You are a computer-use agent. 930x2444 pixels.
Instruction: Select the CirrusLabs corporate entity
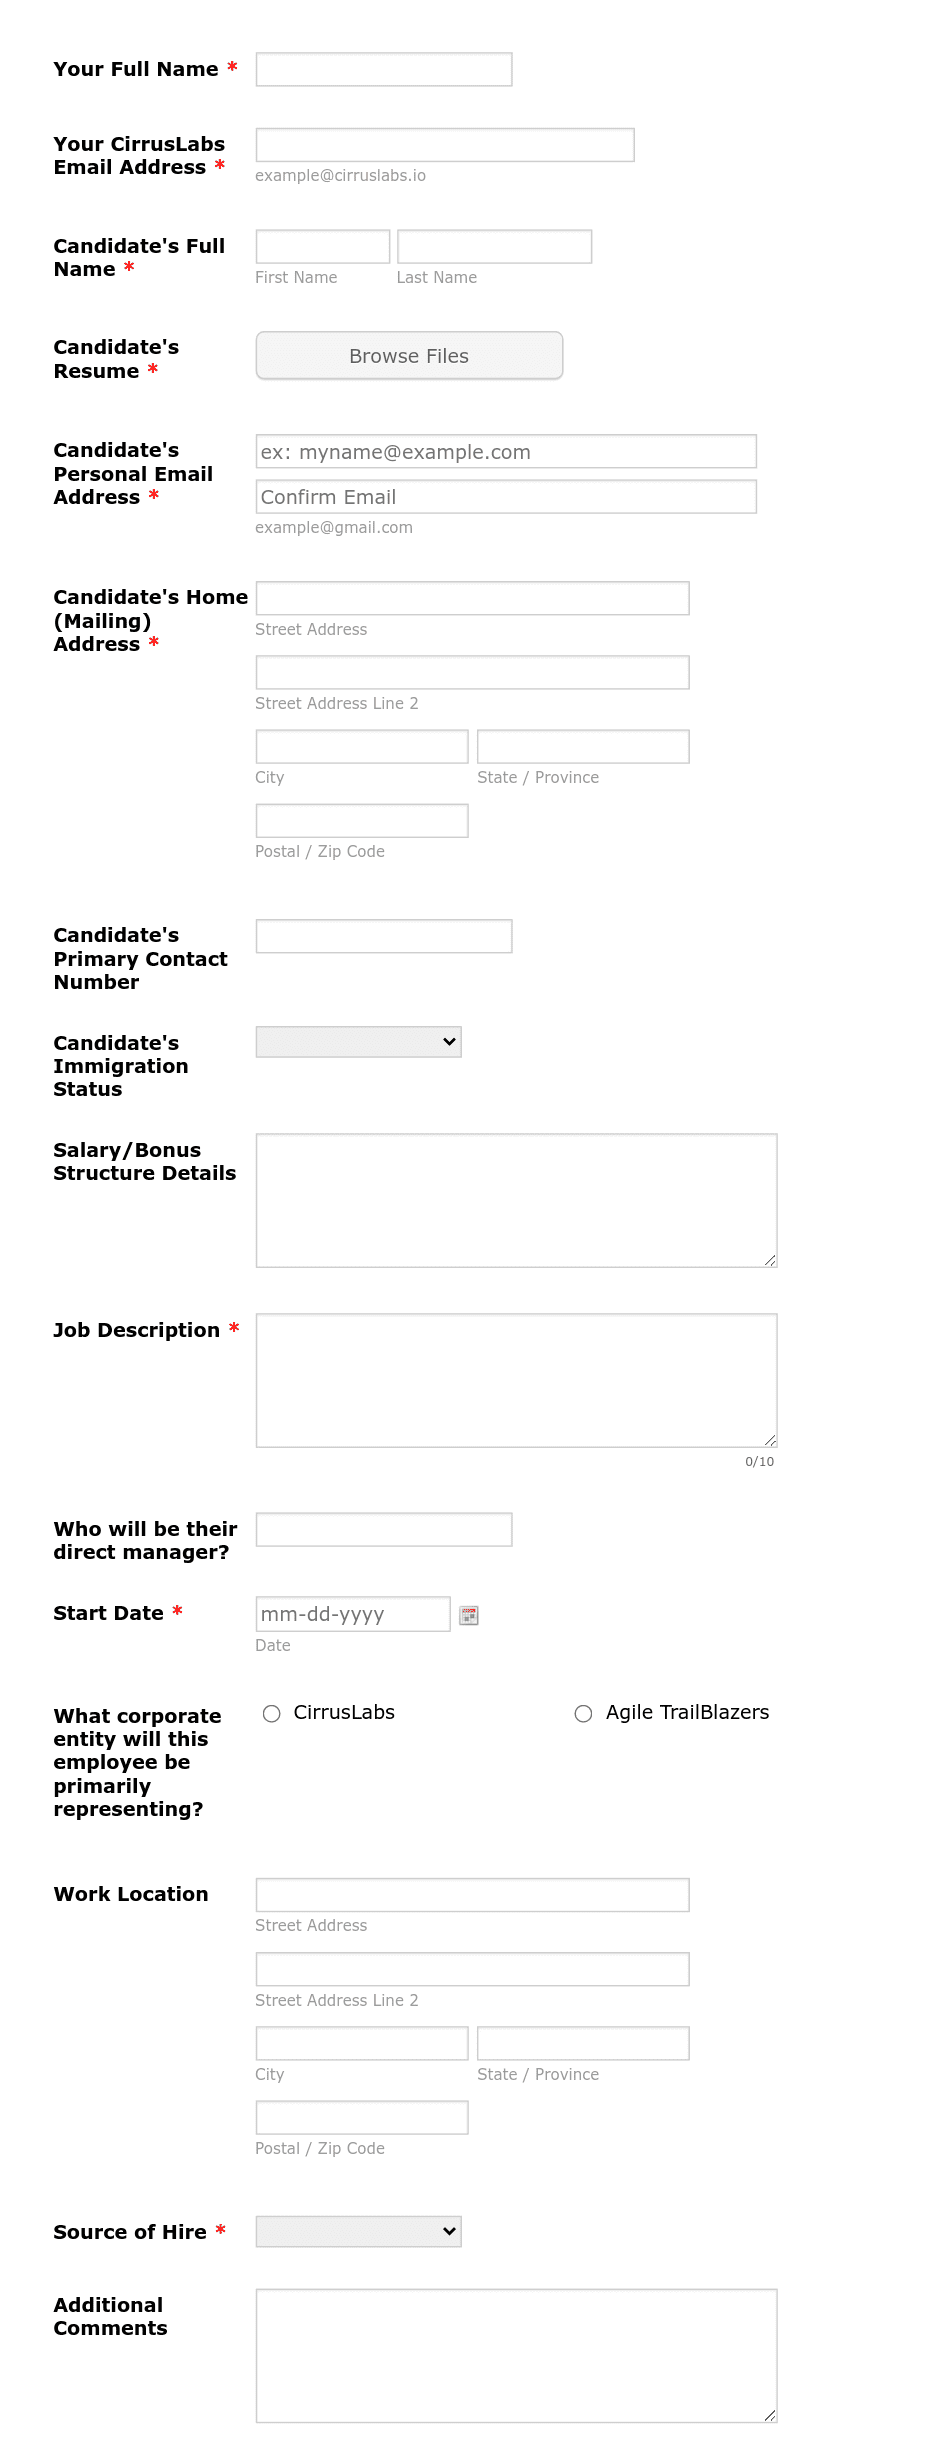271,1713
